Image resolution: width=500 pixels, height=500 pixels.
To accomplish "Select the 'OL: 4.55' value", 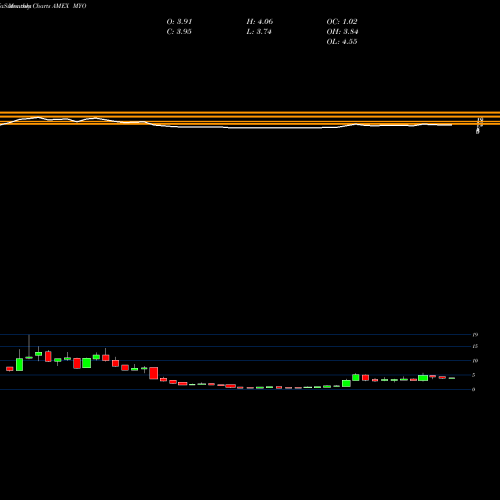I will click(342, 42).
